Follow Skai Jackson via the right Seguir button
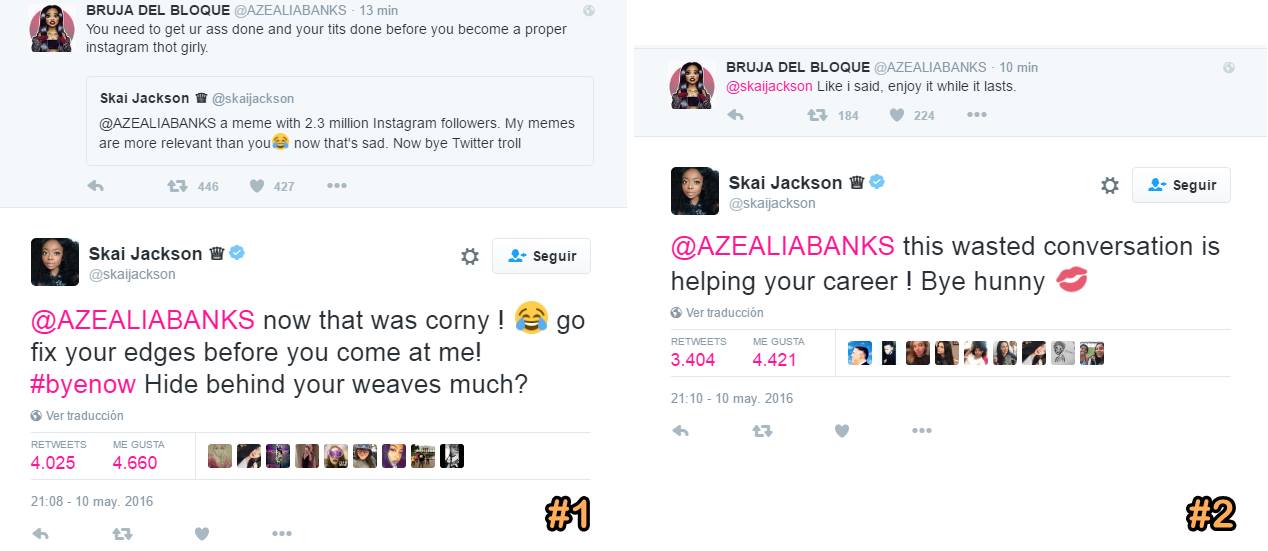Viewport: 1268px width, 551px height. tap(1181, 185)
